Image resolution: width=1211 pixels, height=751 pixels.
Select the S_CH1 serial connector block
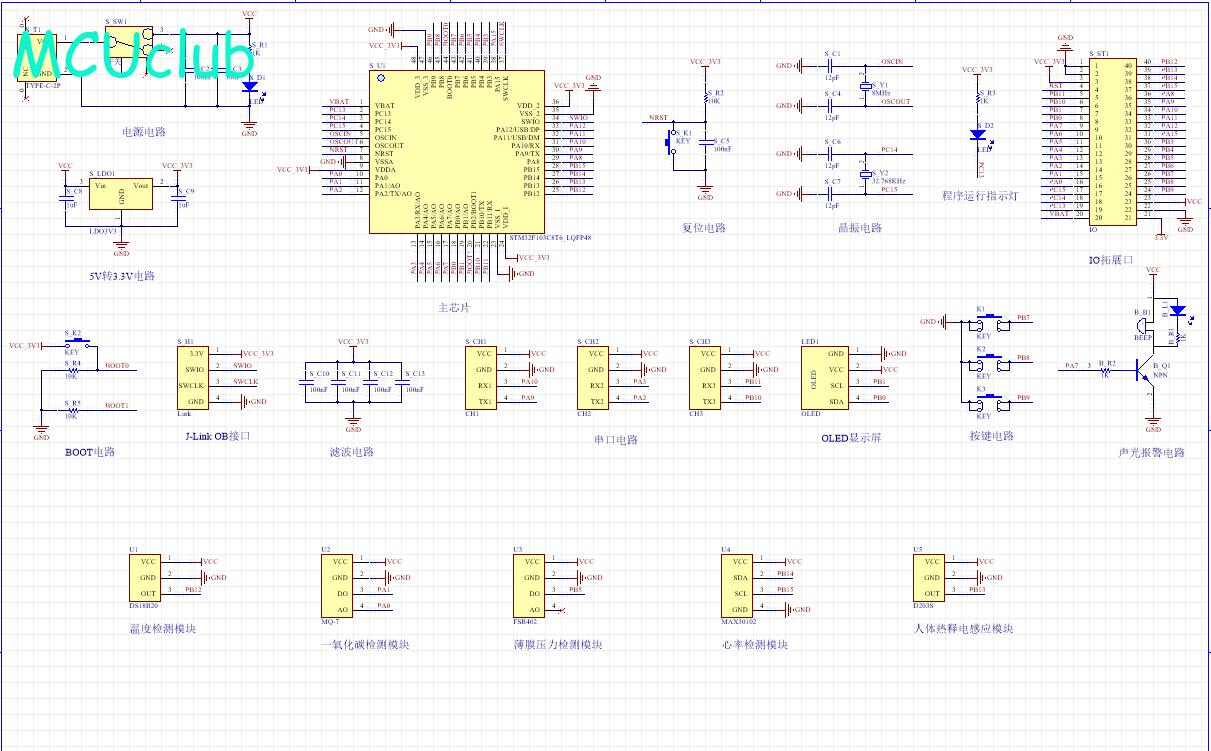[482, 377]
